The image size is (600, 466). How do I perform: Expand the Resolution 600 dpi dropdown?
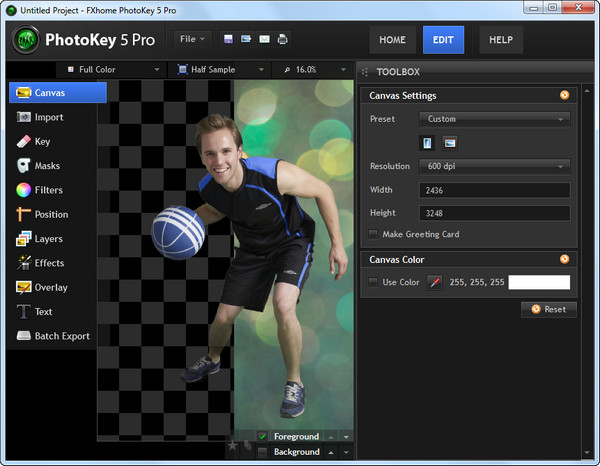point(495,166)
